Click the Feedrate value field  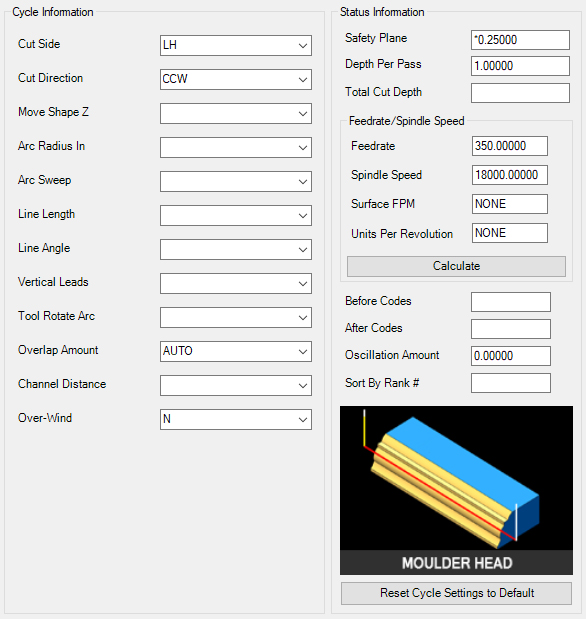[509, 146]
